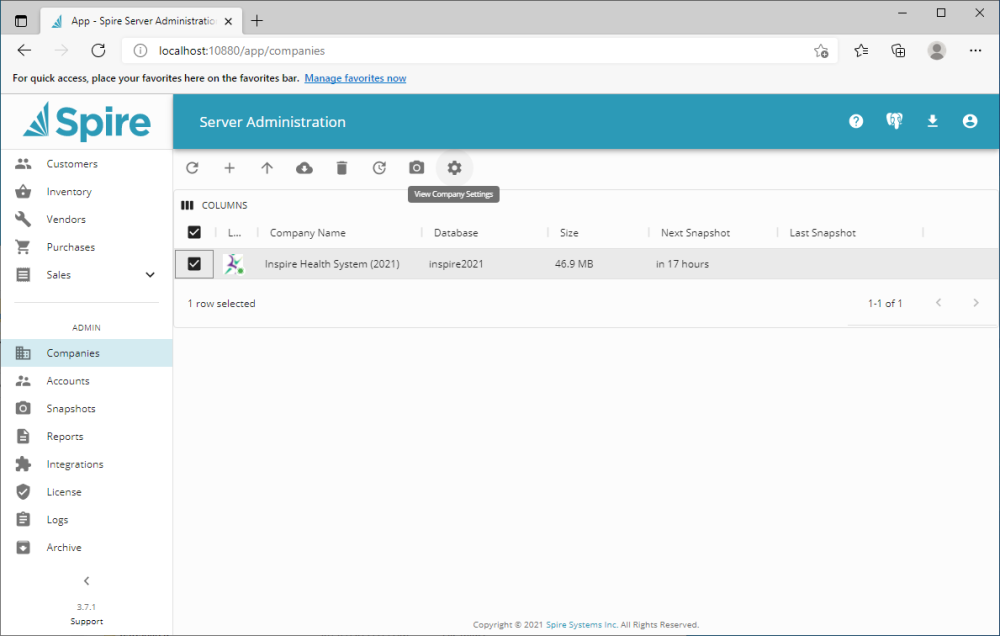The width and height of the screenshot is (1000, 636).
Task: Open License in admin sidebar
Action: (x=86, y=492)
